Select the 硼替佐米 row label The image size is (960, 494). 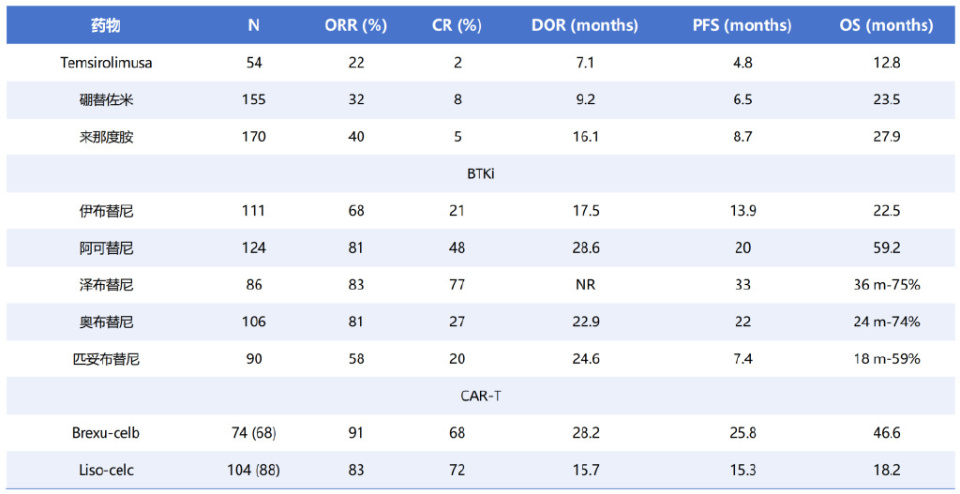tap(106, 100)
